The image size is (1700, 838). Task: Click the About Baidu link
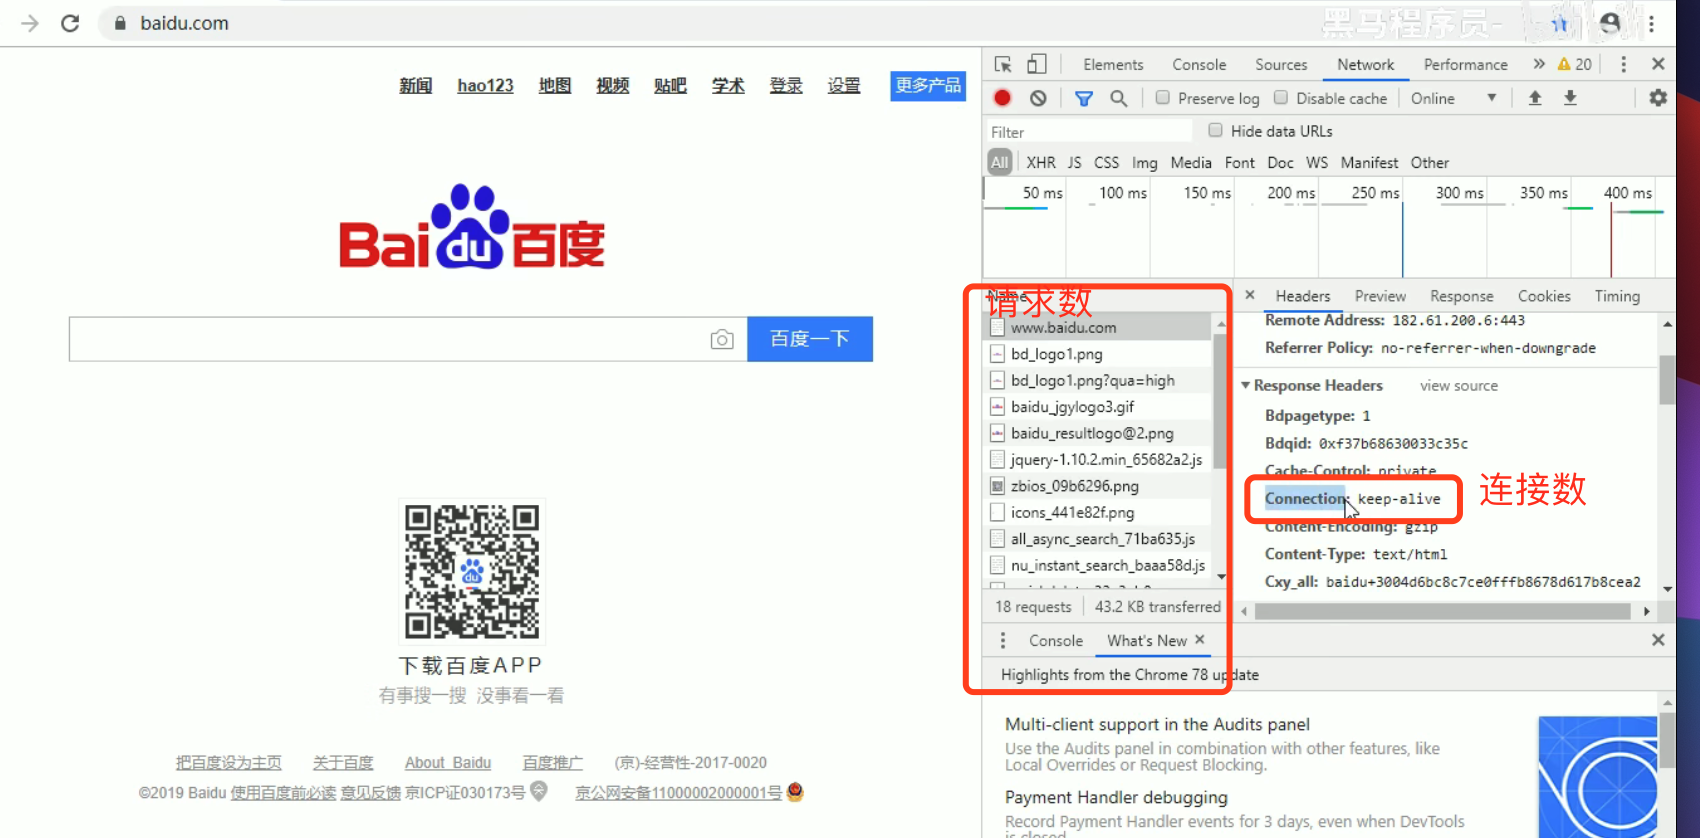point(448,762)
